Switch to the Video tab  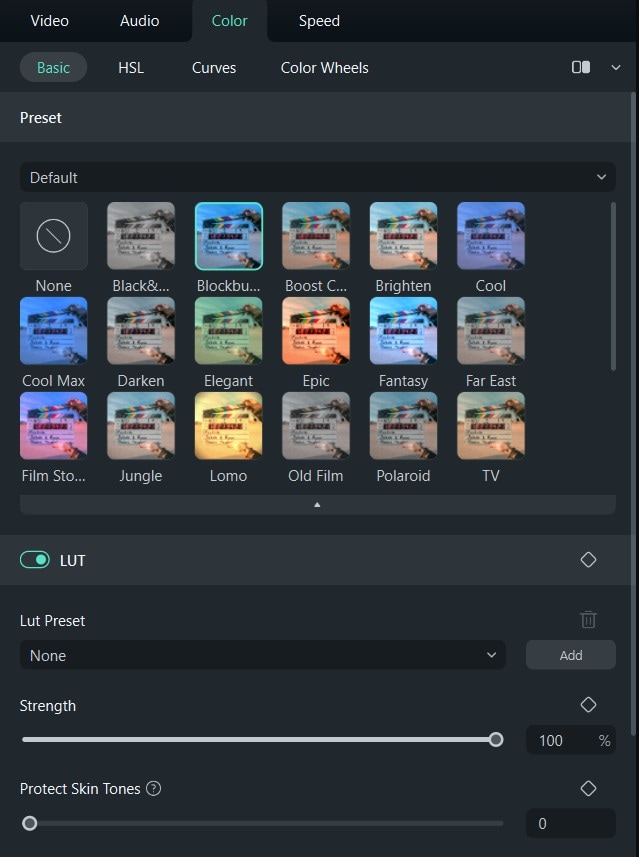49,21
